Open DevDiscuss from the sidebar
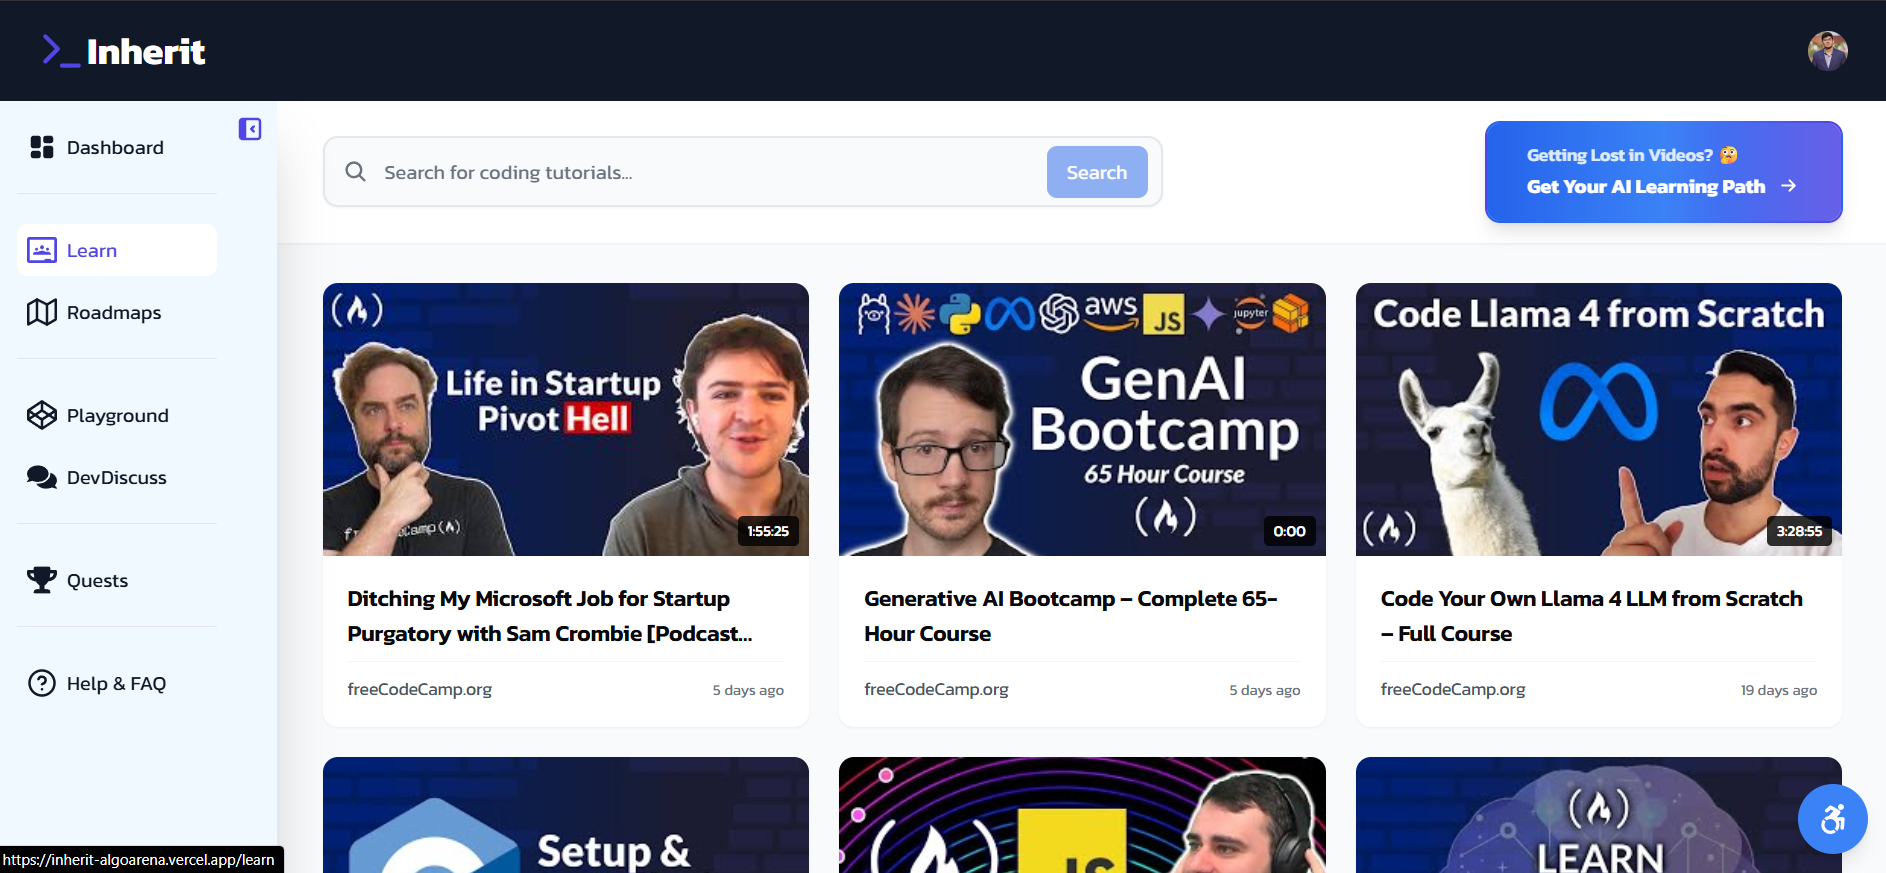 [x=117, y=477]
